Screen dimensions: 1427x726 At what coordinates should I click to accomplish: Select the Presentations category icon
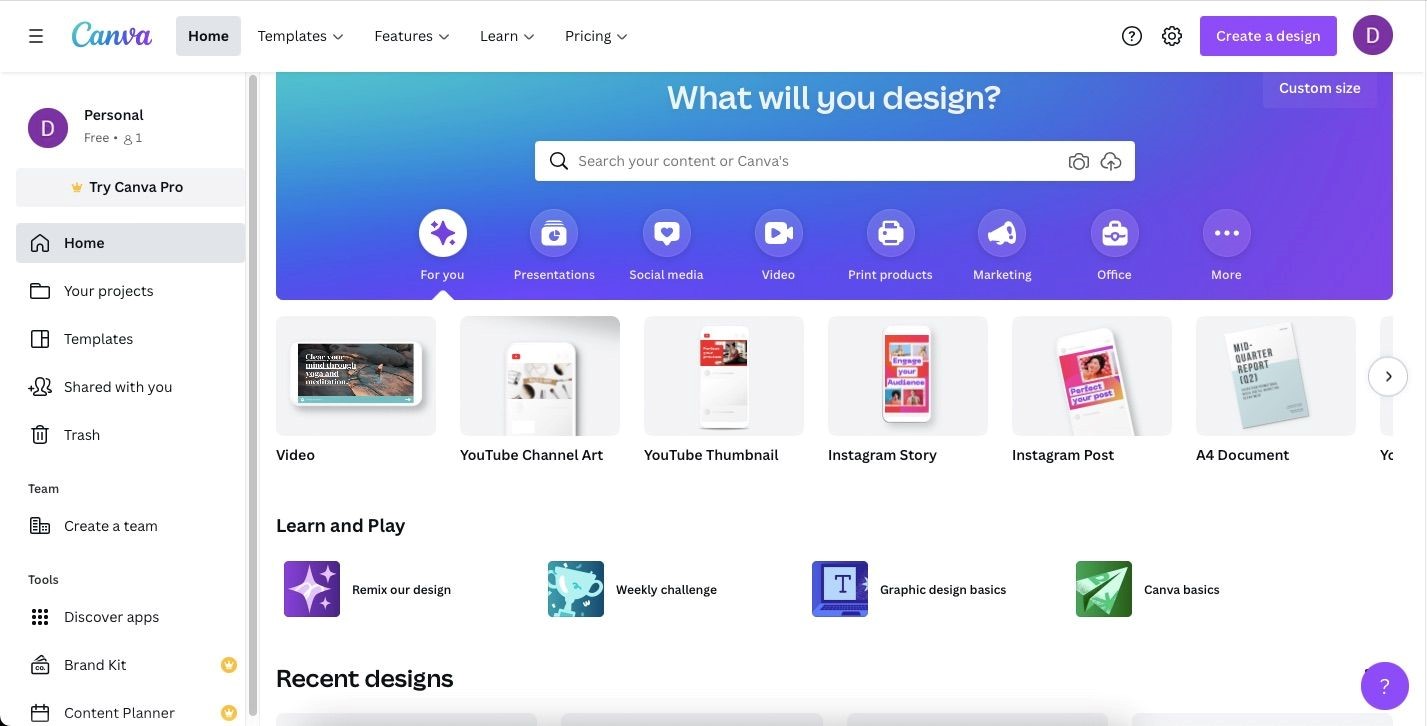(554, 233)
